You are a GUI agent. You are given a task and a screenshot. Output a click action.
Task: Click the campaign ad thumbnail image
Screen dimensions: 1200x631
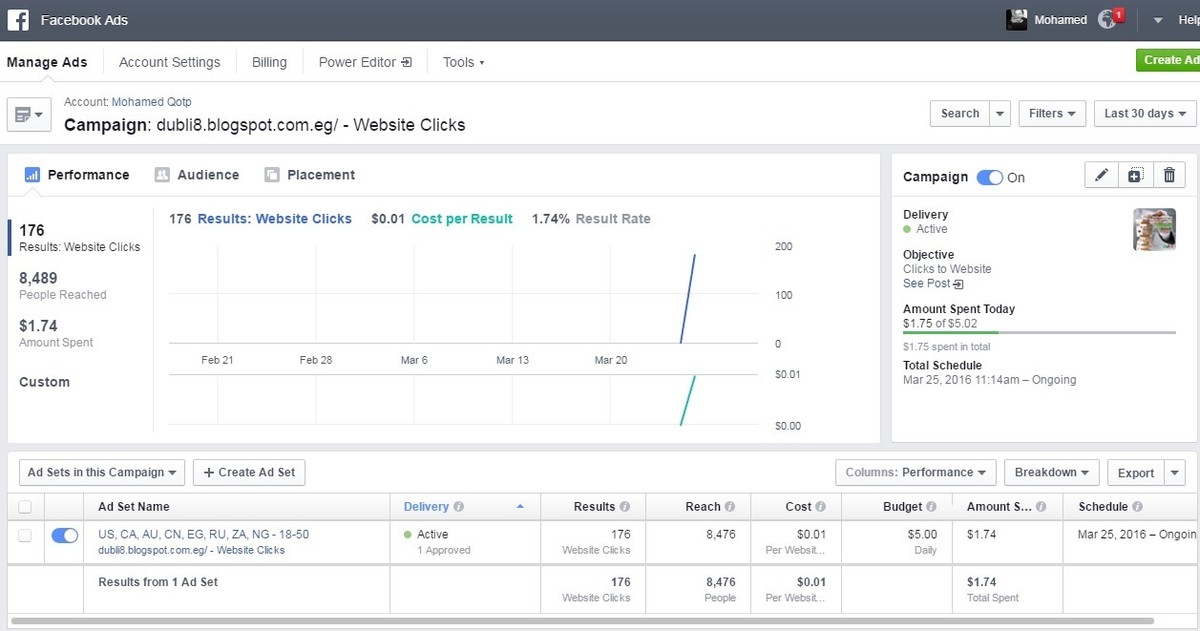click(x=1154, y=229)
